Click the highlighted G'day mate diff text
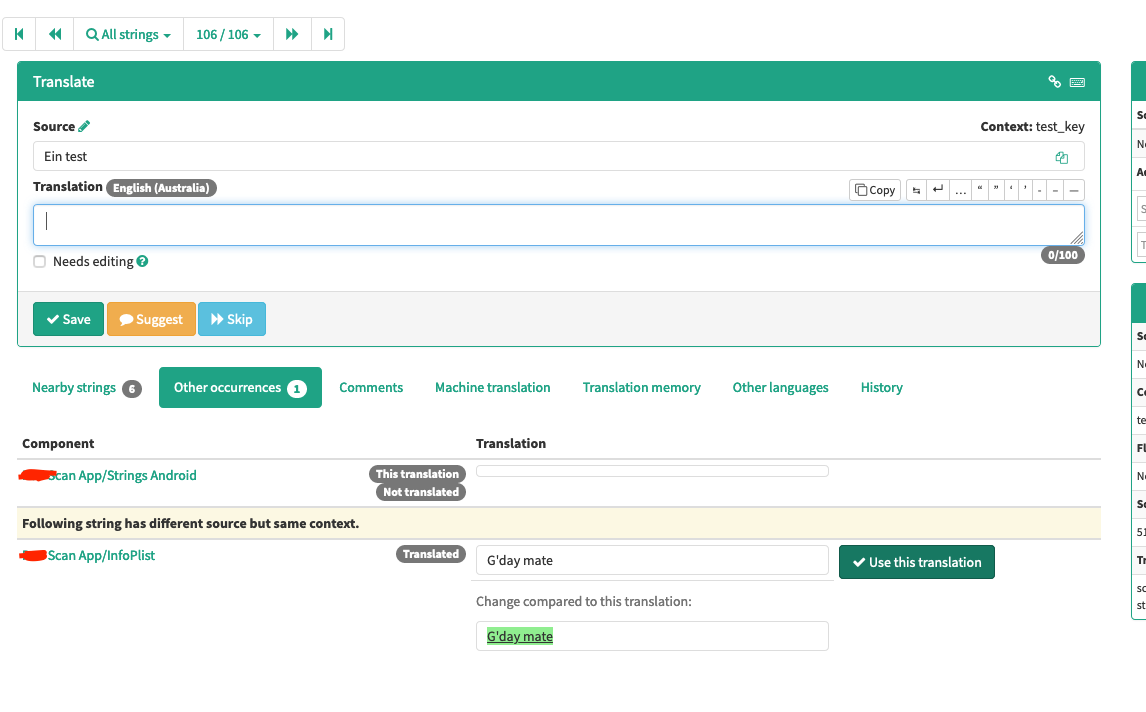1146x712 pixels. point(520,637)
